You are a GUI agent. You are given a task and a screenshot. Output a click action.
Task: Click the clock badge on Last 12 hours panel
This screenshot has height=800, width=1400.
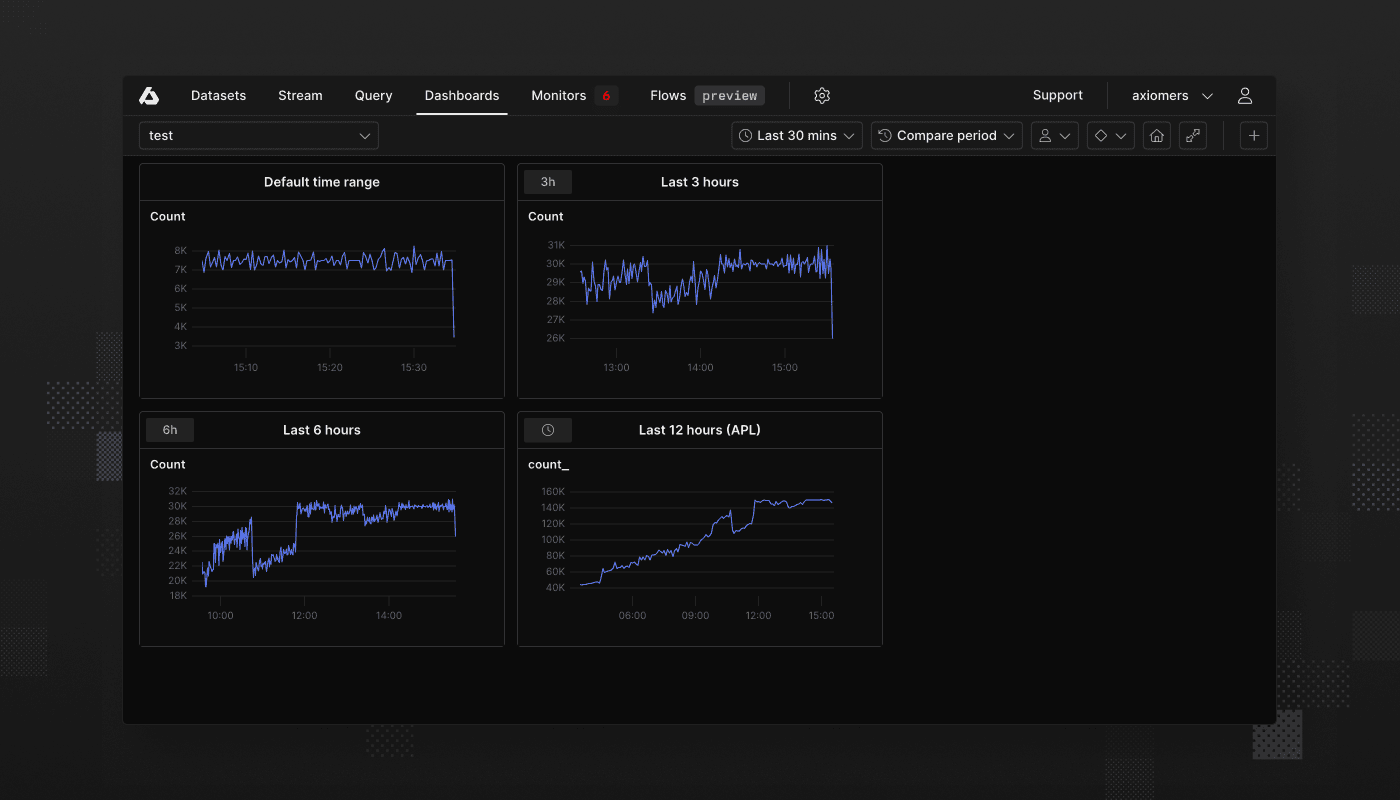coord(548,429)
